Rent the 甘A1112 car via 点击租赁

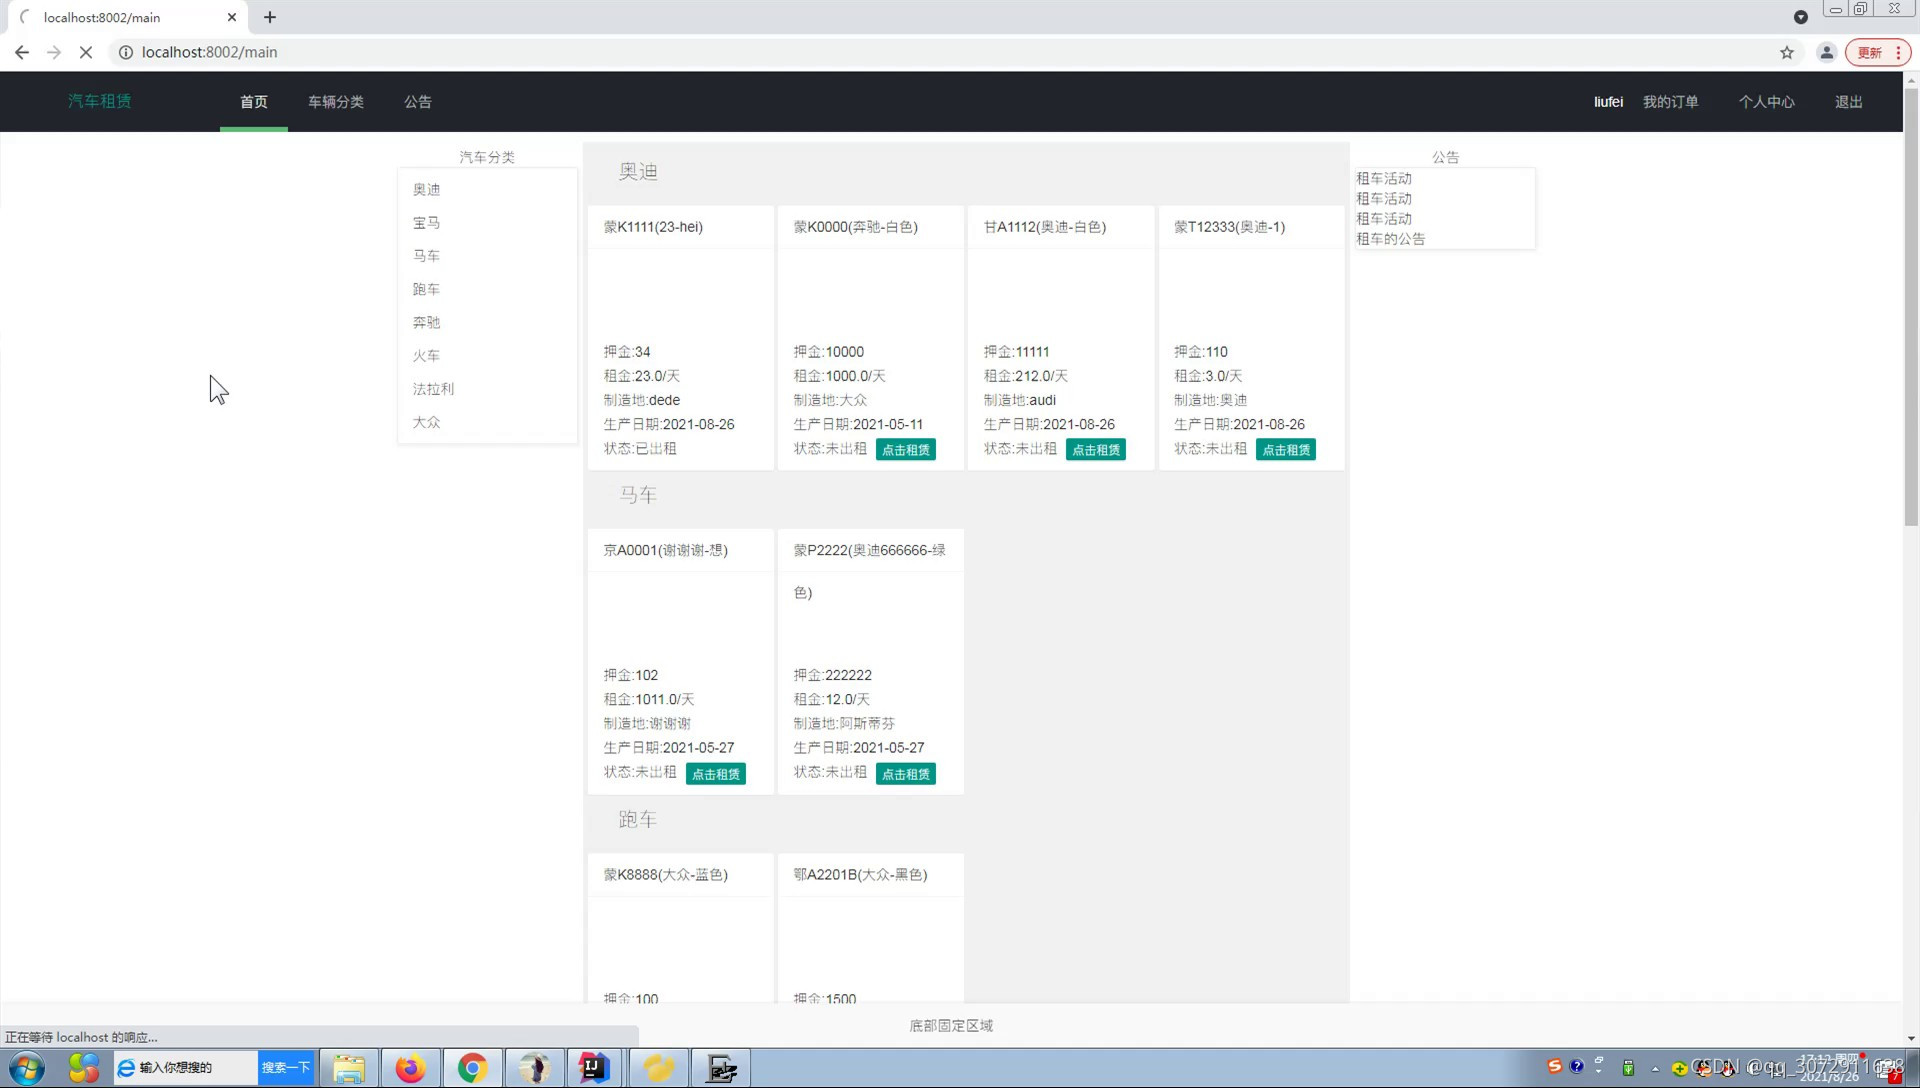pyautogui.click(x=1096, y=450)
